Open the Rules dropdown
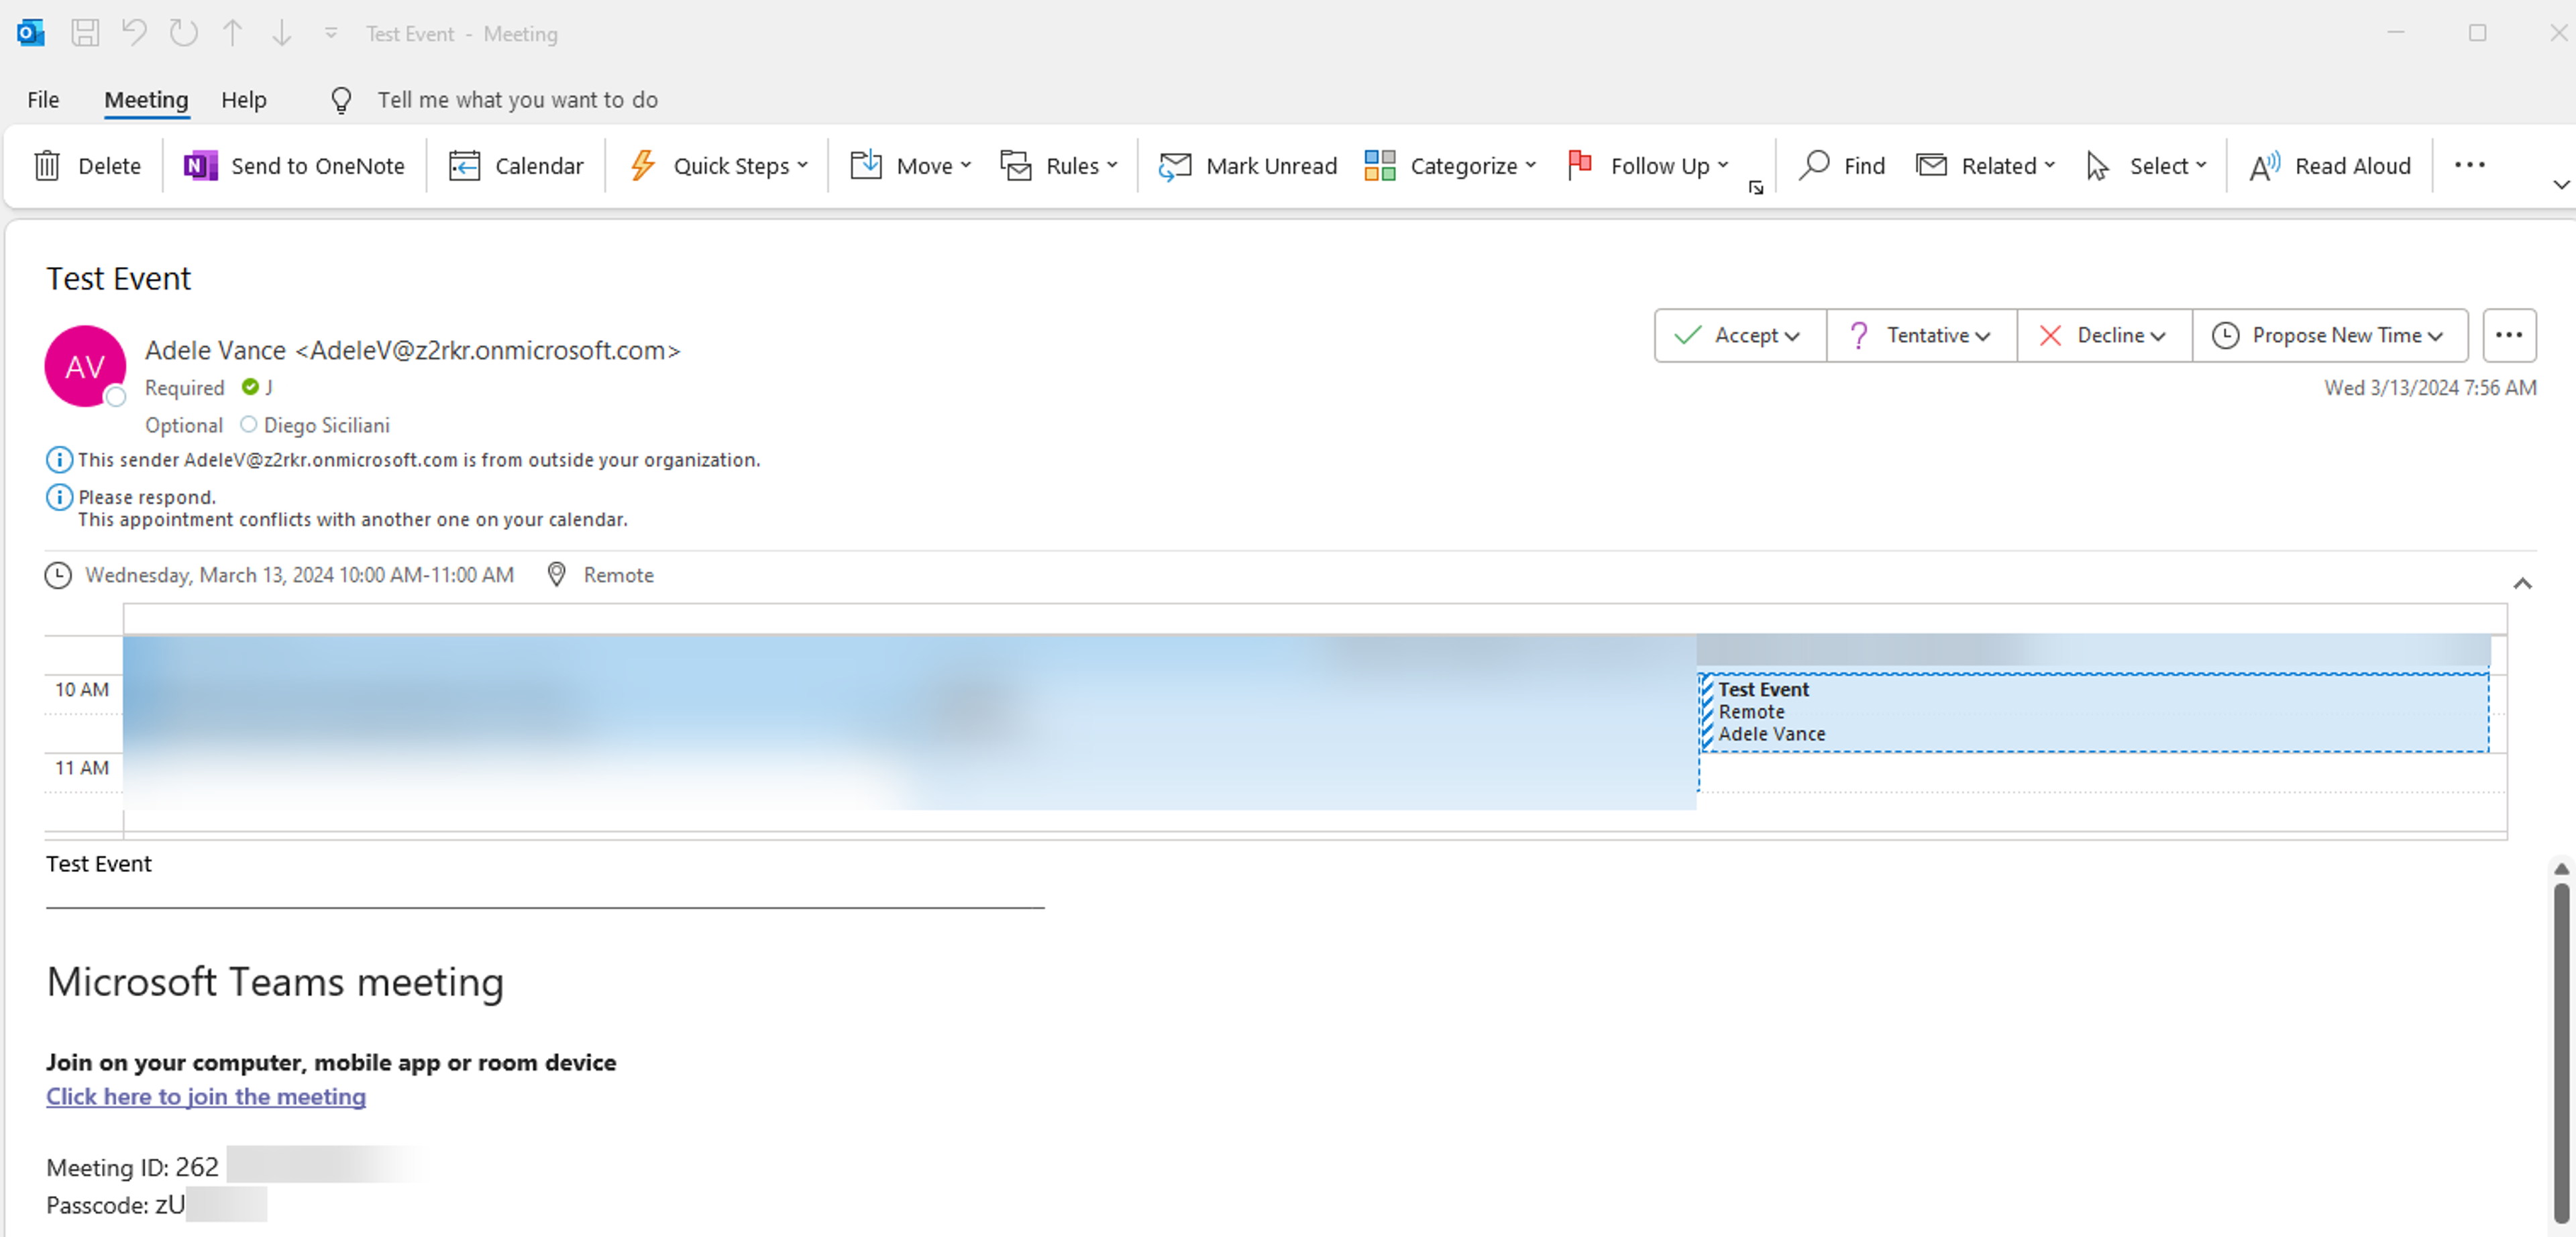The image size is (2576, 1237). [1059, 166]
